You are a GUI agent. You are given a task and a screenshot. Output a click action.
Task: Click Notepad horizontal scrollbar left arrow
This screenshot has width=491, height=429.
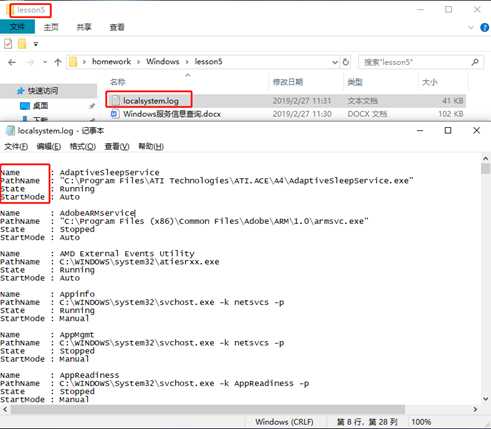pyautogui.click(x=5, y=409)
